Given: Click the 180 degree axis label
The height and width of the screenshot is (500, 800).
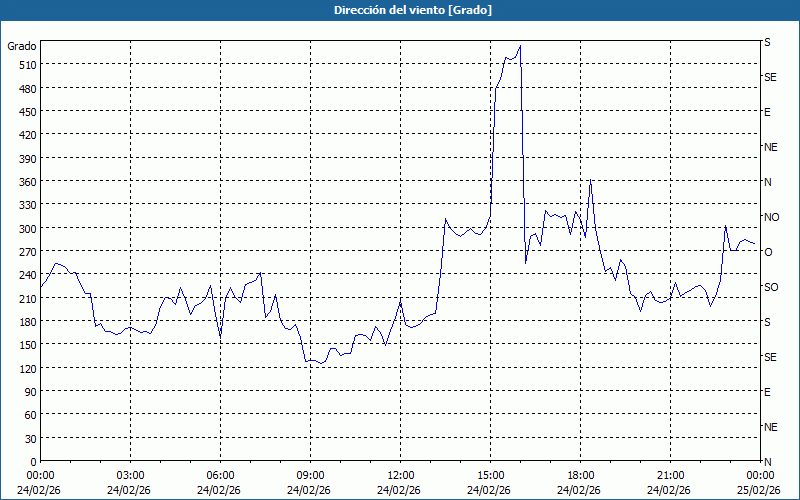Looking at the screenshot, I should tap(22, 322).
